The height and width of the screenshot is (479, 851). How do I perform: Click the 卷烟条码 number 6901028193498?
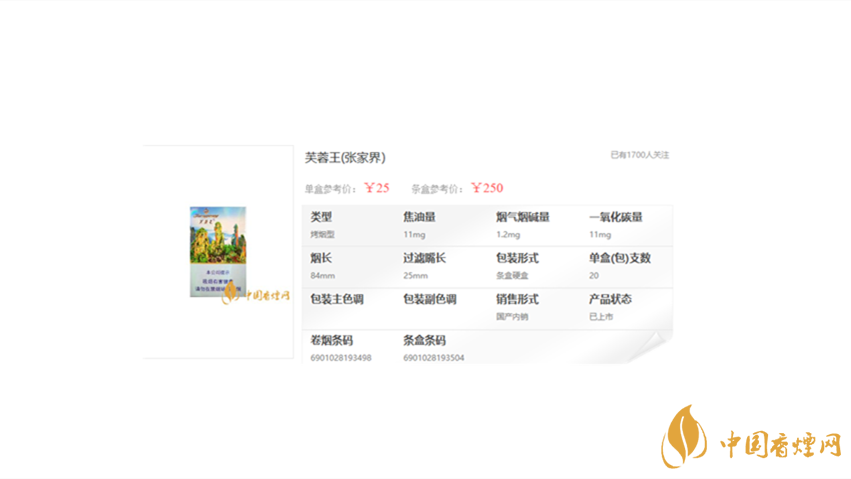point(341,357)
